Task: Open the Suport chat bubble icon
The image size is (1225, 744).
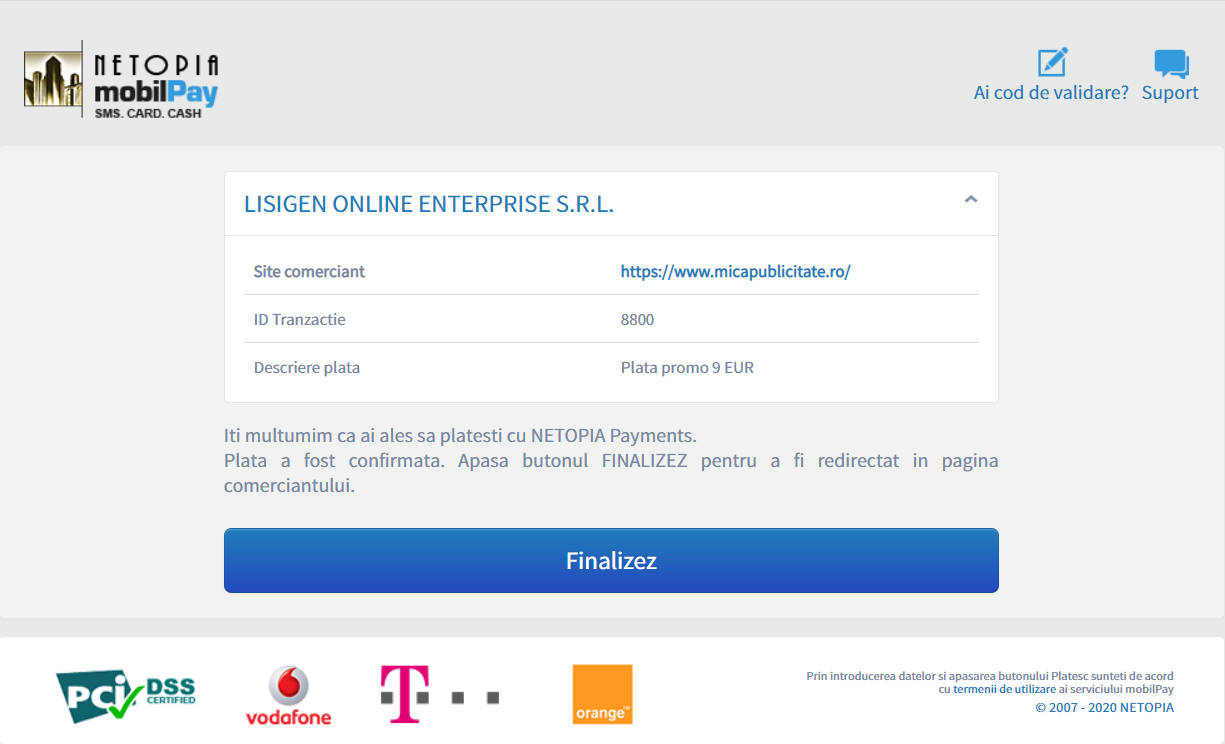Action: pos(1171,63)
